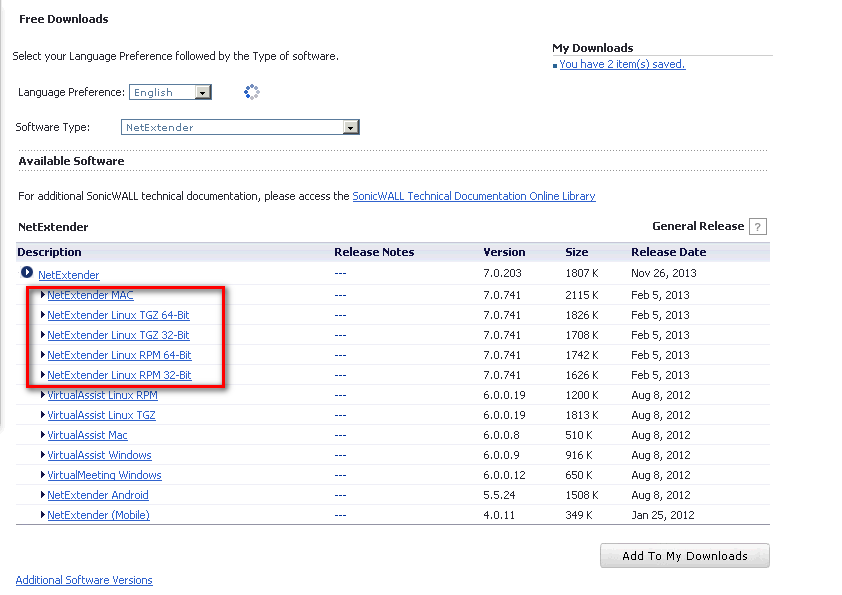Image resolution: width=842 pixels, height=595 pixels.
Task: Click version 7.0.203 in the NetExtender row
Action: pos(502,273)
